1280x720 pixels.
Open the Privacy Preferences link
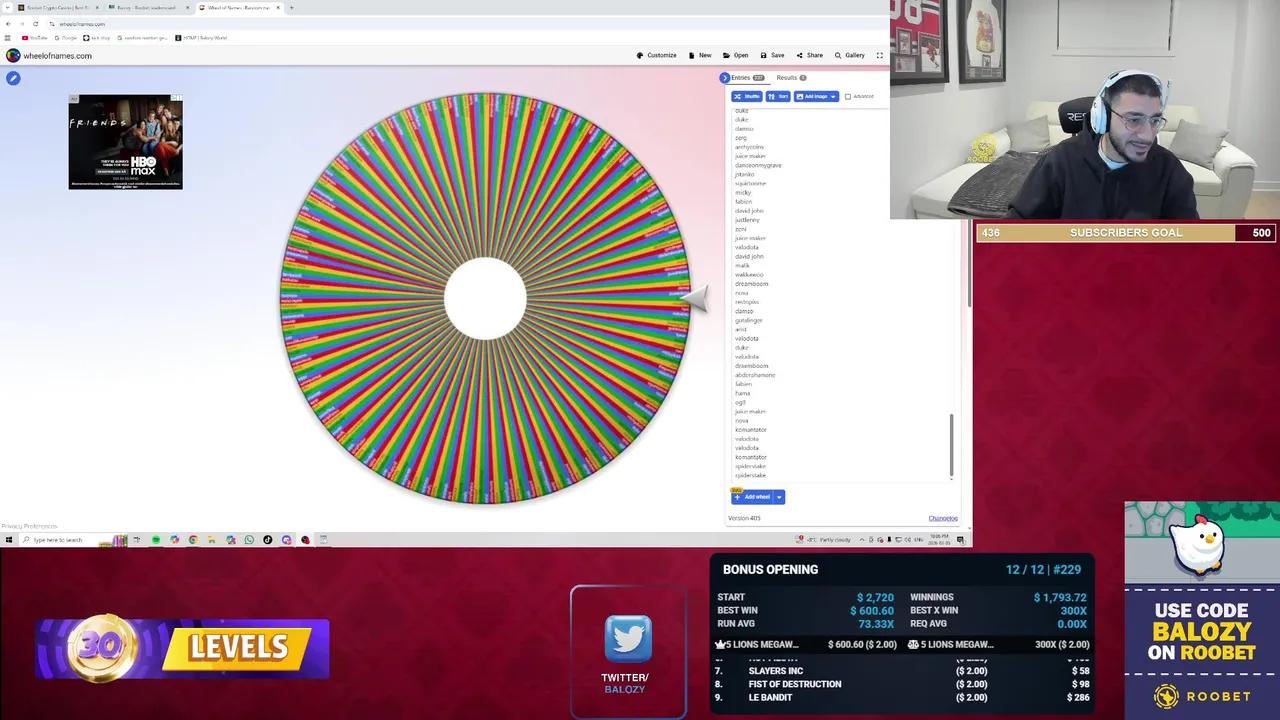[x=29, y=526]
